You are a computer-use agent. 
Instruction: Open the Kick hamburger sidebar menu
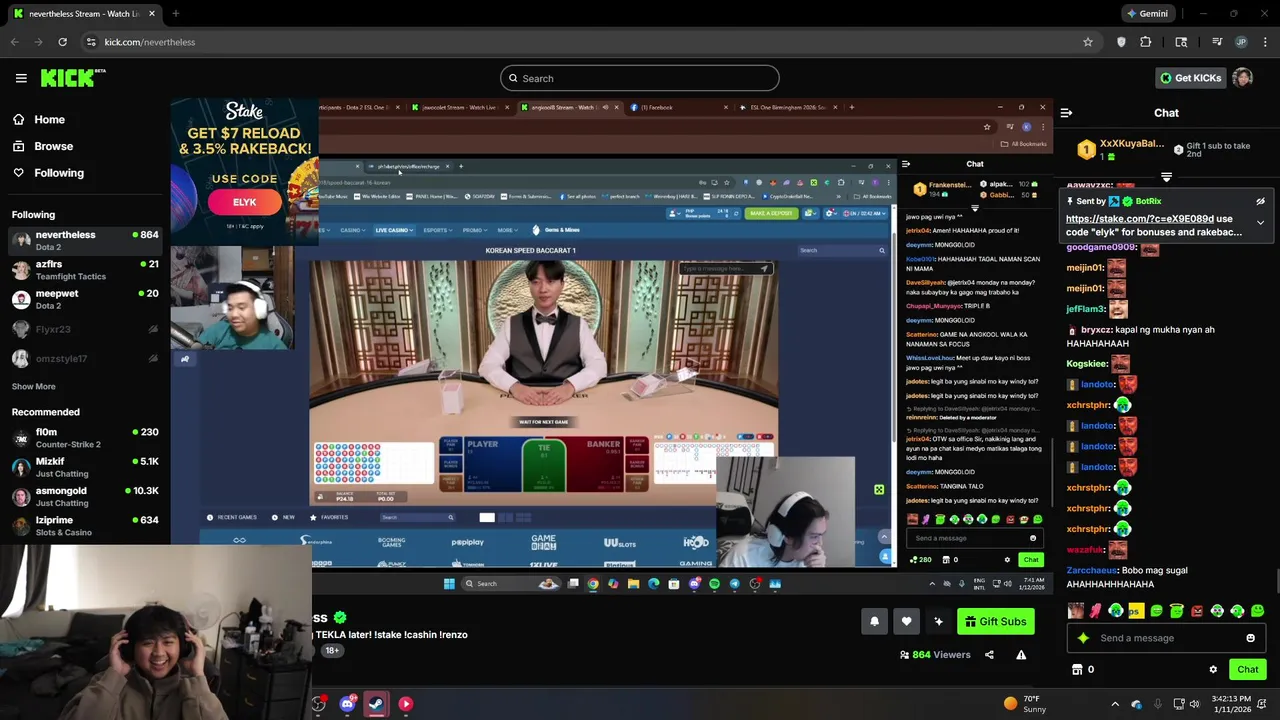(x=21, y=78)
